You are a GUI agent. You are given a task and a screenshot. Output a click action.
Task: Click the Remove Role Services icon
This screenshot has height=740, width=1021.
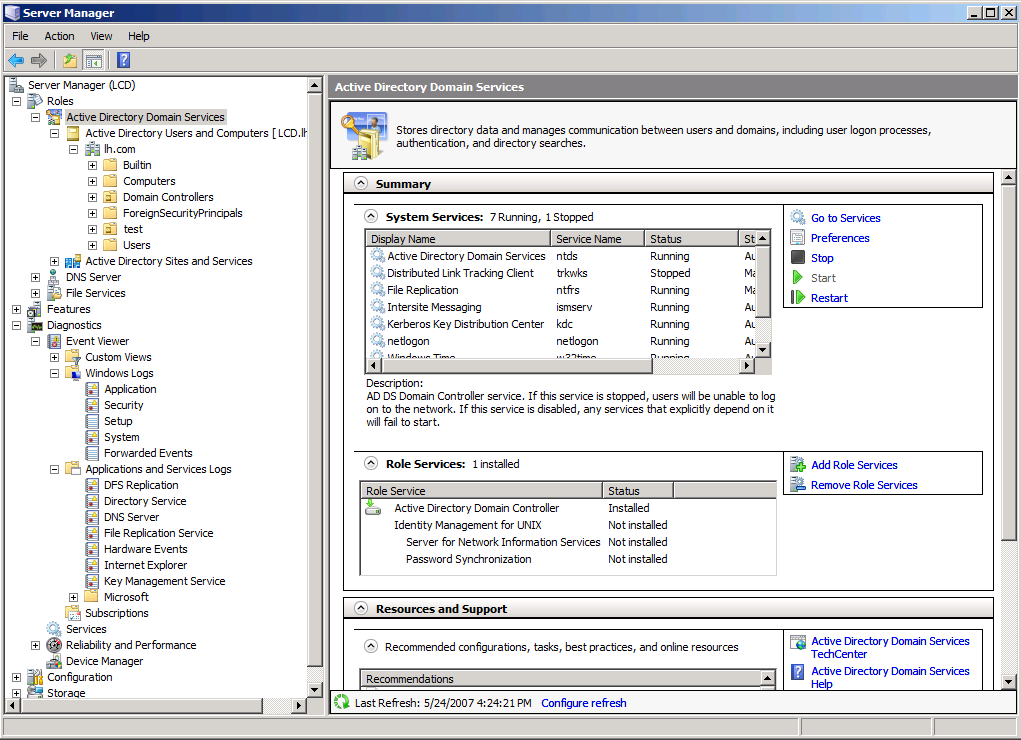(798, 485)
